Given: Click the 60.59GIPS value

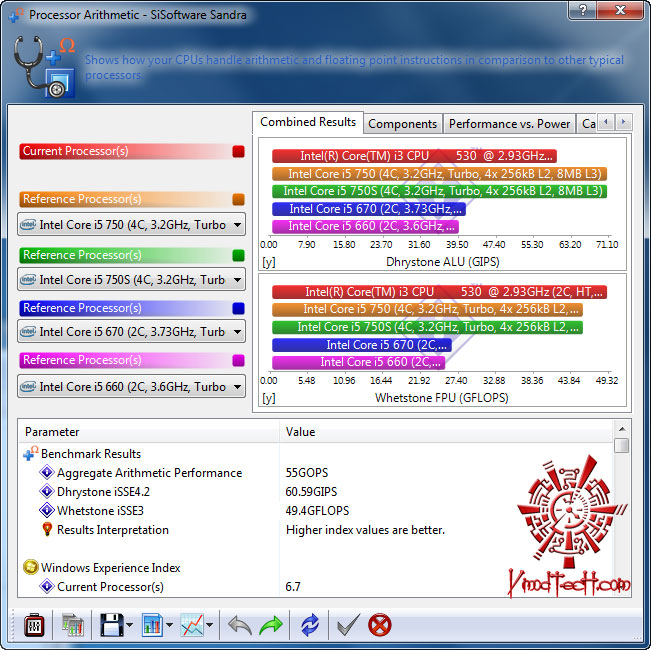Looking at the screenshot, I should [x=311, y=492].
